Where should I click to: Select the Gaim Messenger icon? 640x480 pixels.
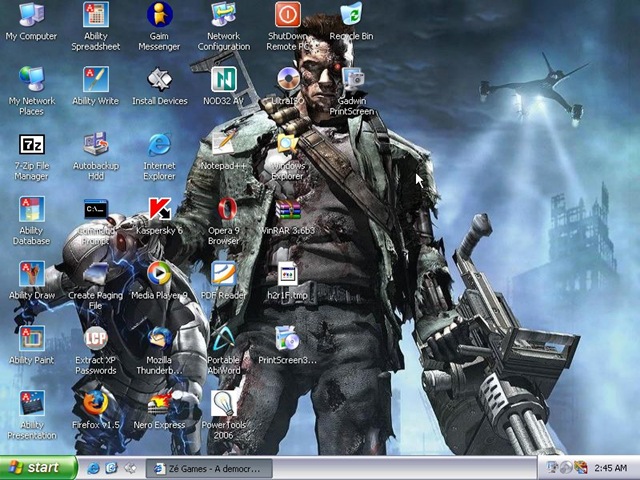(x=160, y=14)
